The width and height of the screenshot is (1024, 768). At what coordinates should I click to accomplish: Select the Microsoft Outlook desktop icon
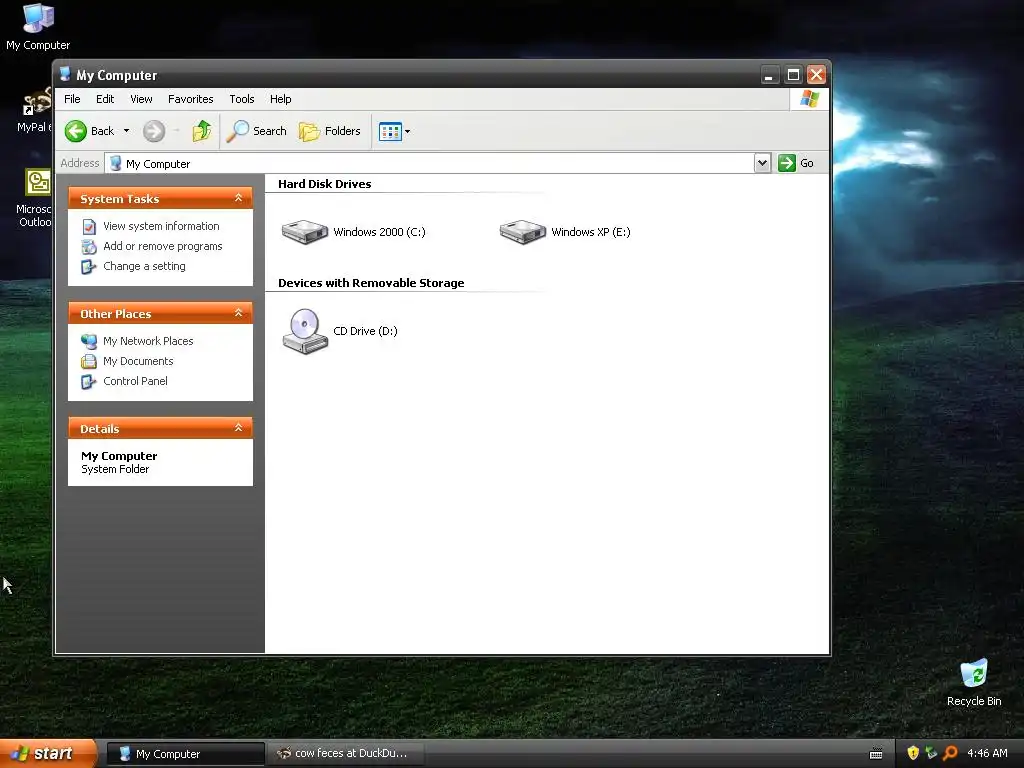click(34, 198)
